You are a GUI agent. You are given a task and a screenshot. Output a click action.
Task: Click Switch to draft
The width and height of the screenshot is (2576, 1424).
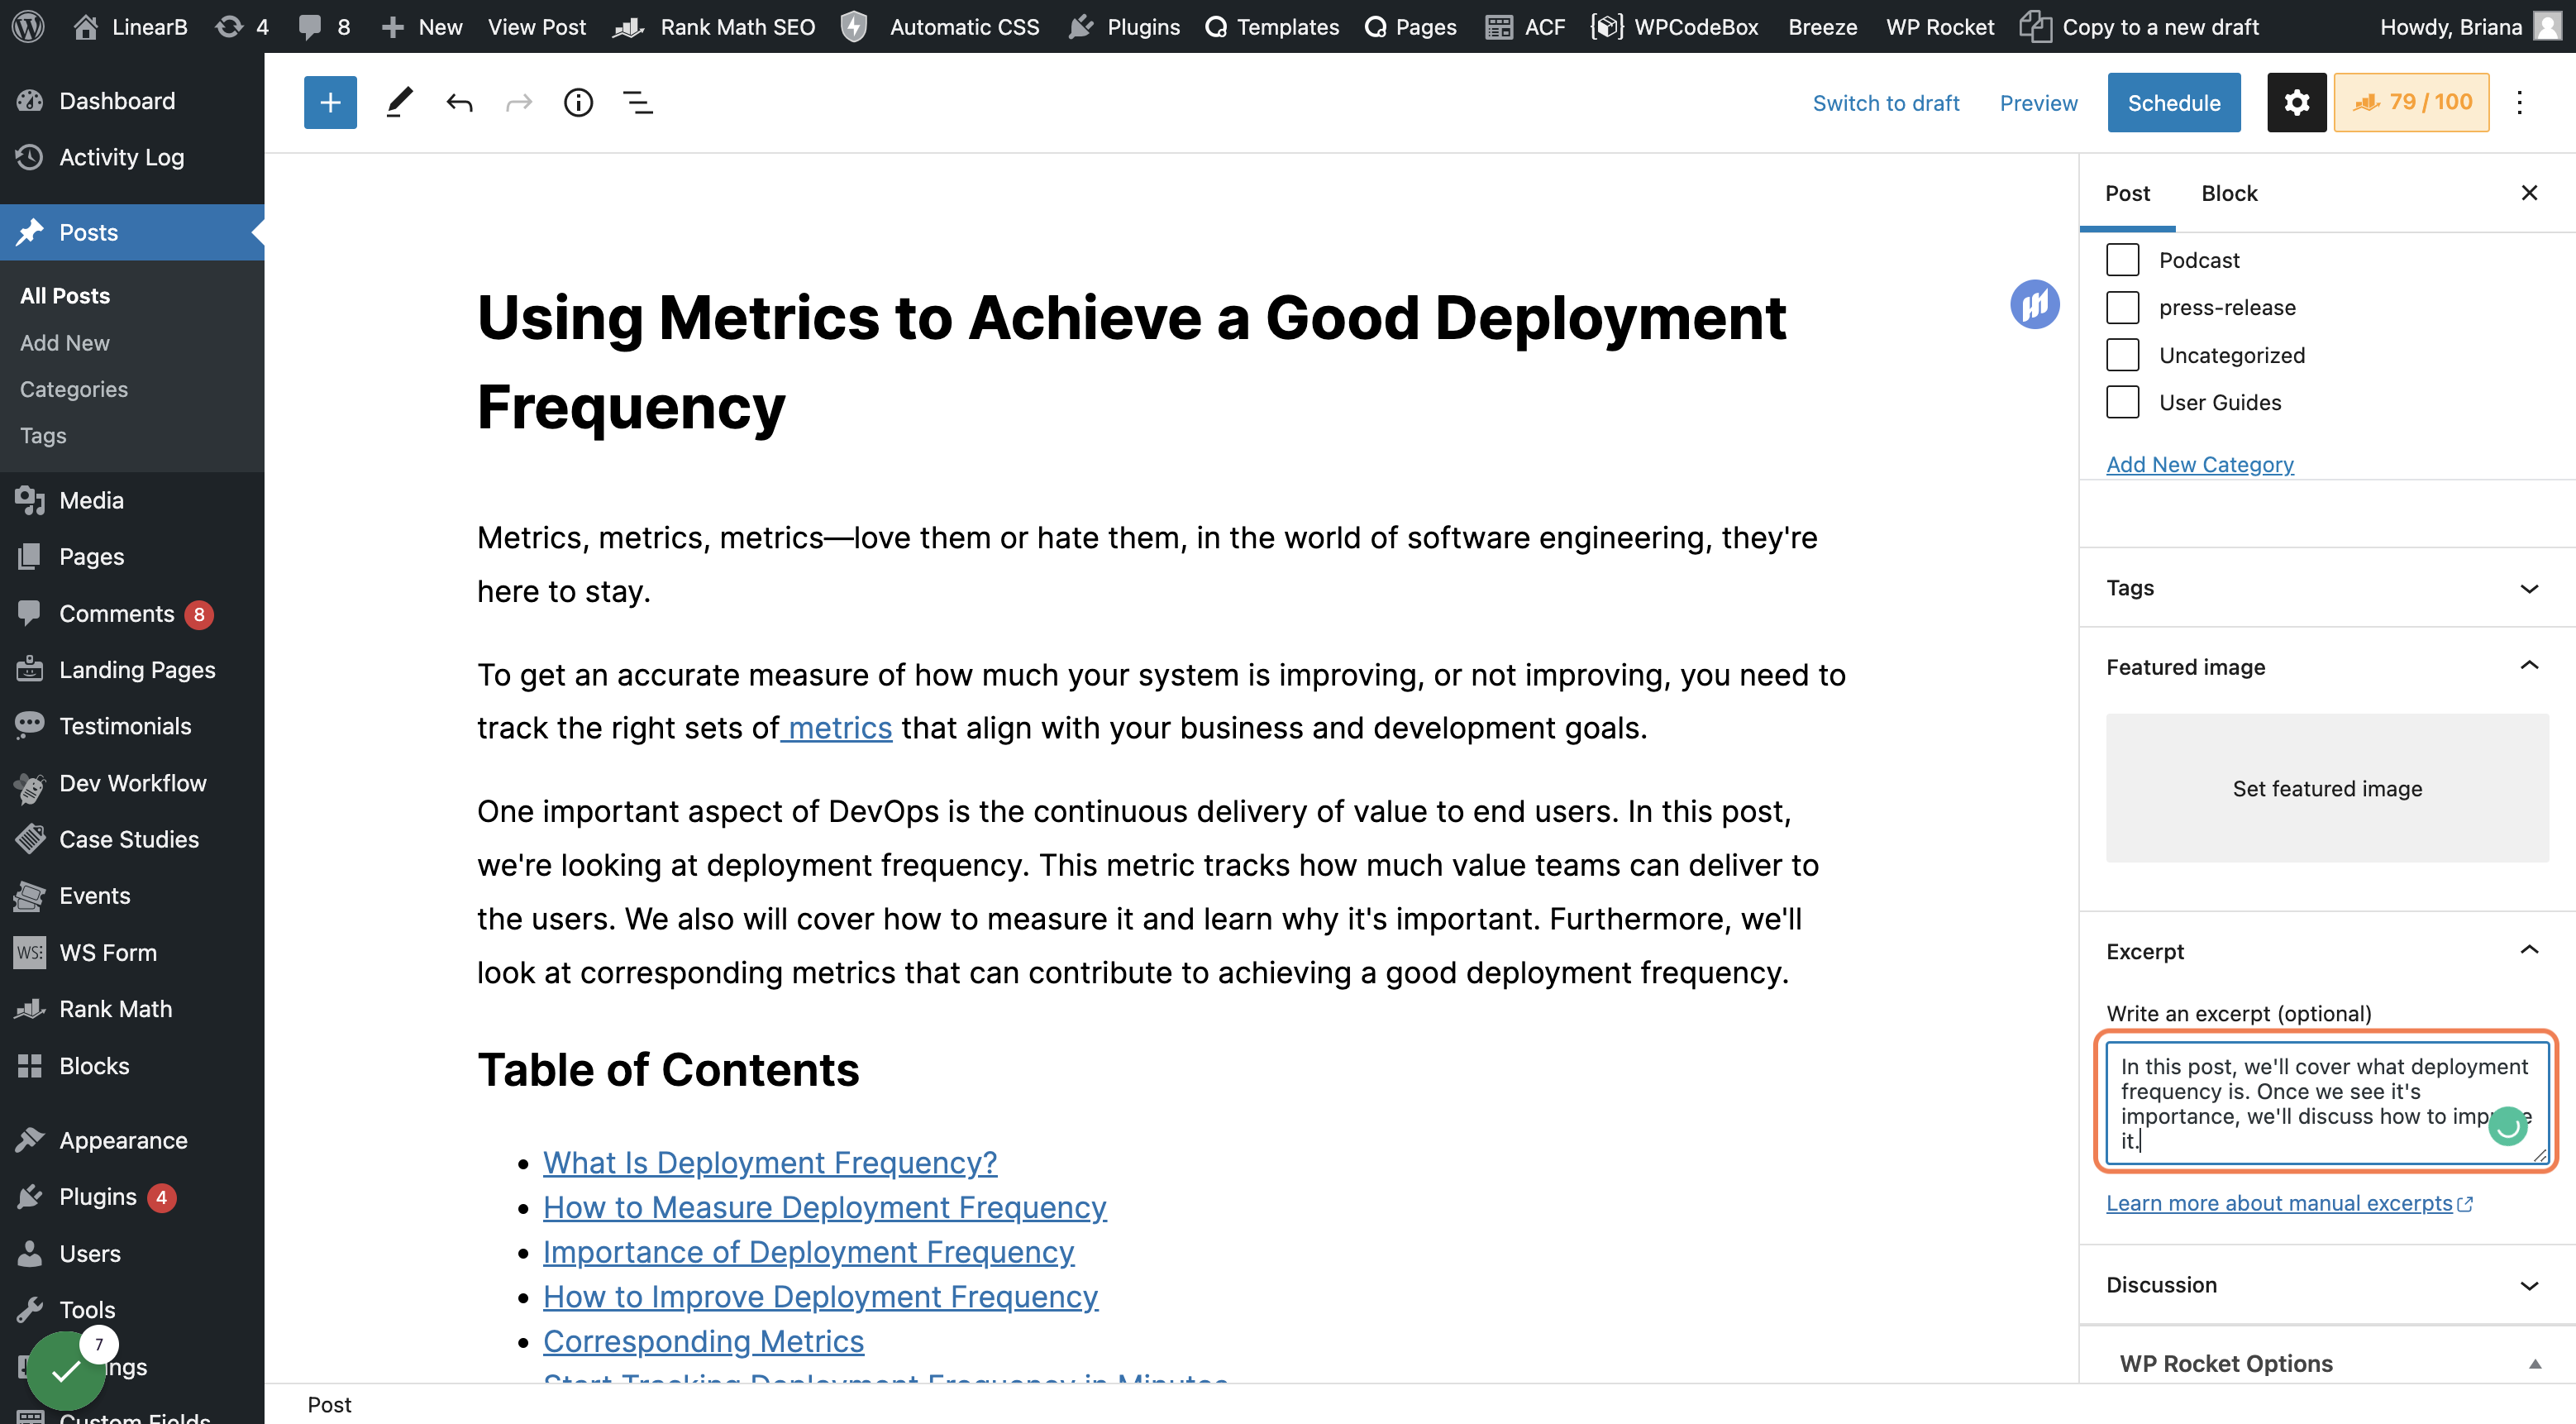tap(1885, 102)
